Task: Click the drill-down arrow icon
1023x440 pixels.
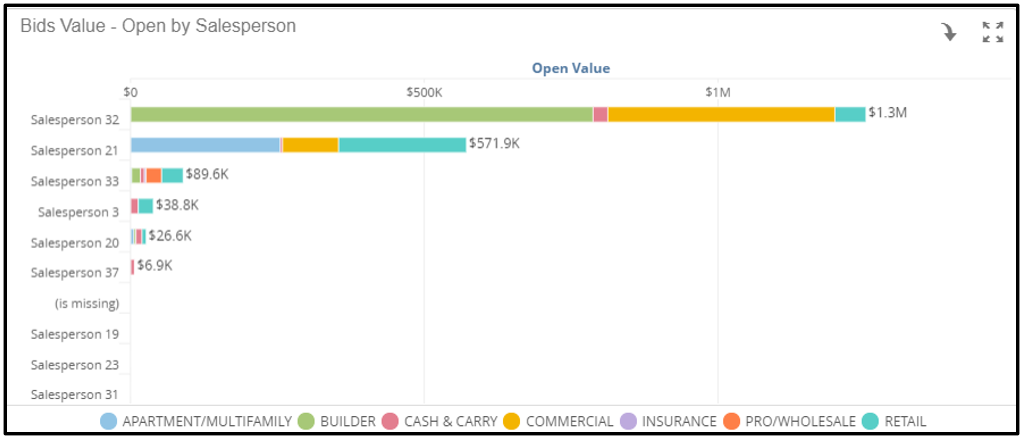Action: pos(949,33)
